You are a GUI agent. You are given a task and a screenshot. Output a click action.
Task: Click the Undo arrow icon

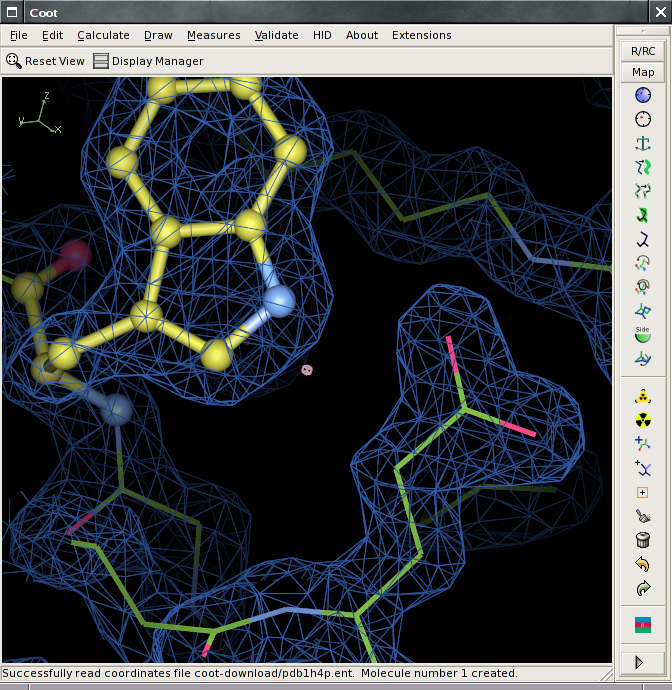[x=643, y=565]
